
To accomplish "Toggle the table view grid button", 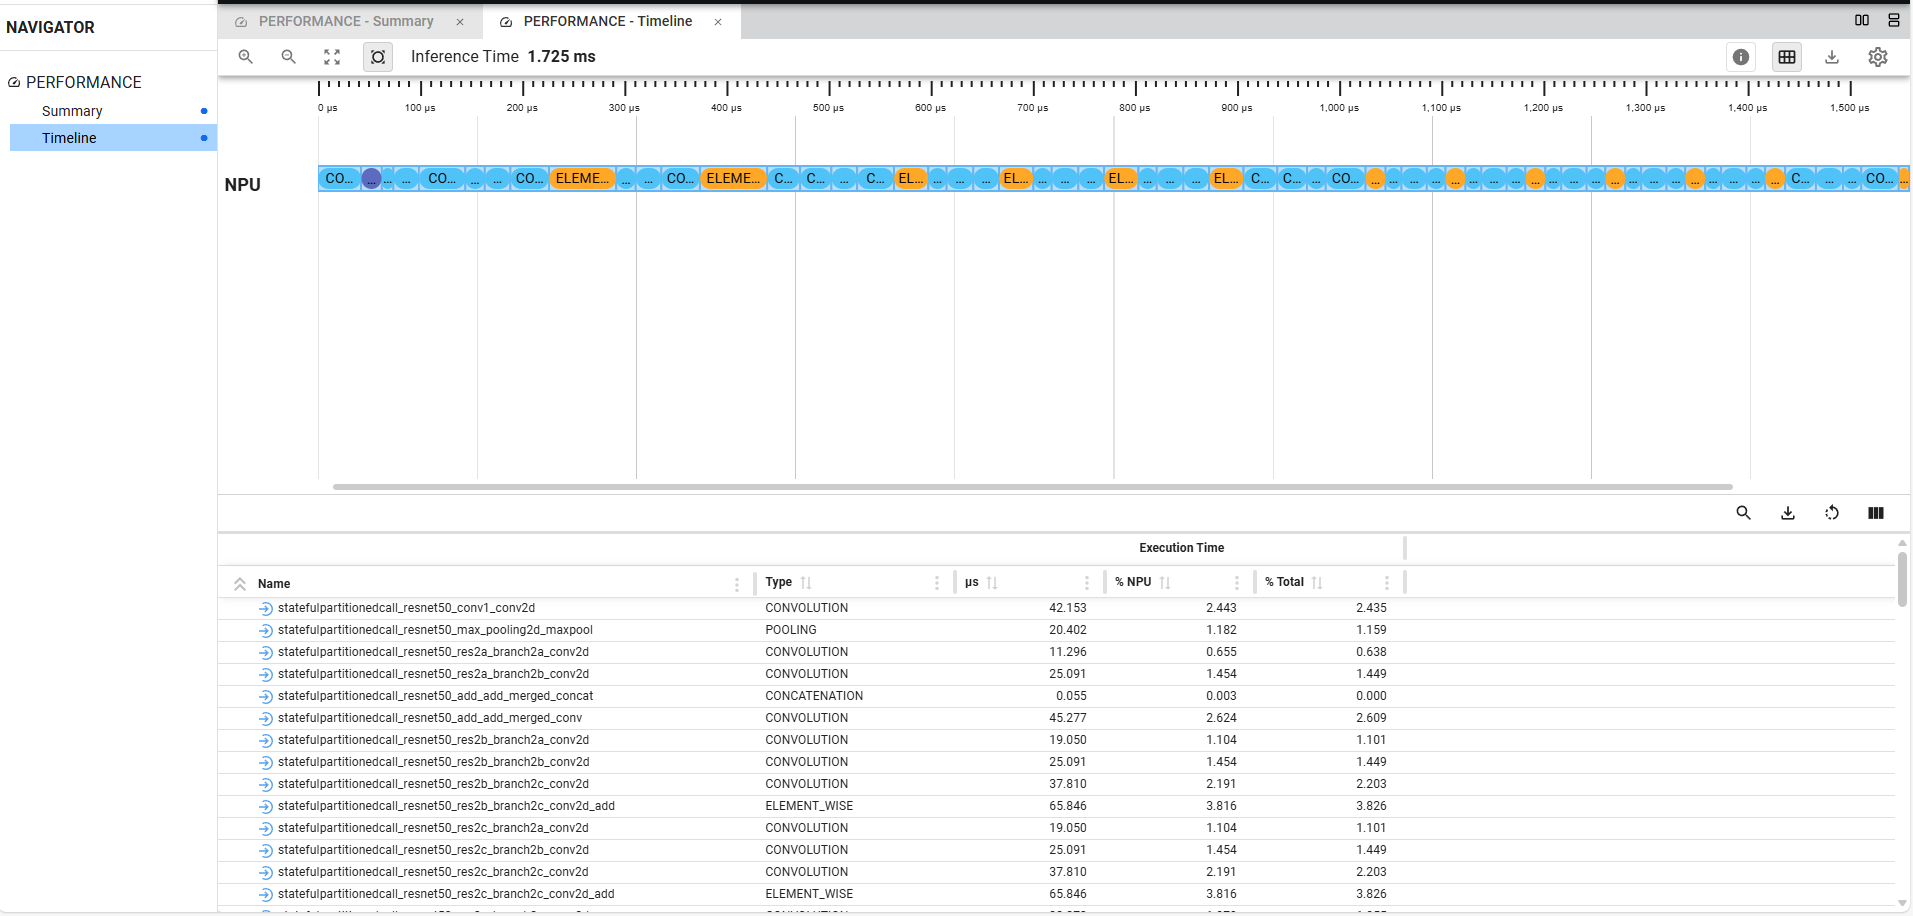I will coord(1786,57).
